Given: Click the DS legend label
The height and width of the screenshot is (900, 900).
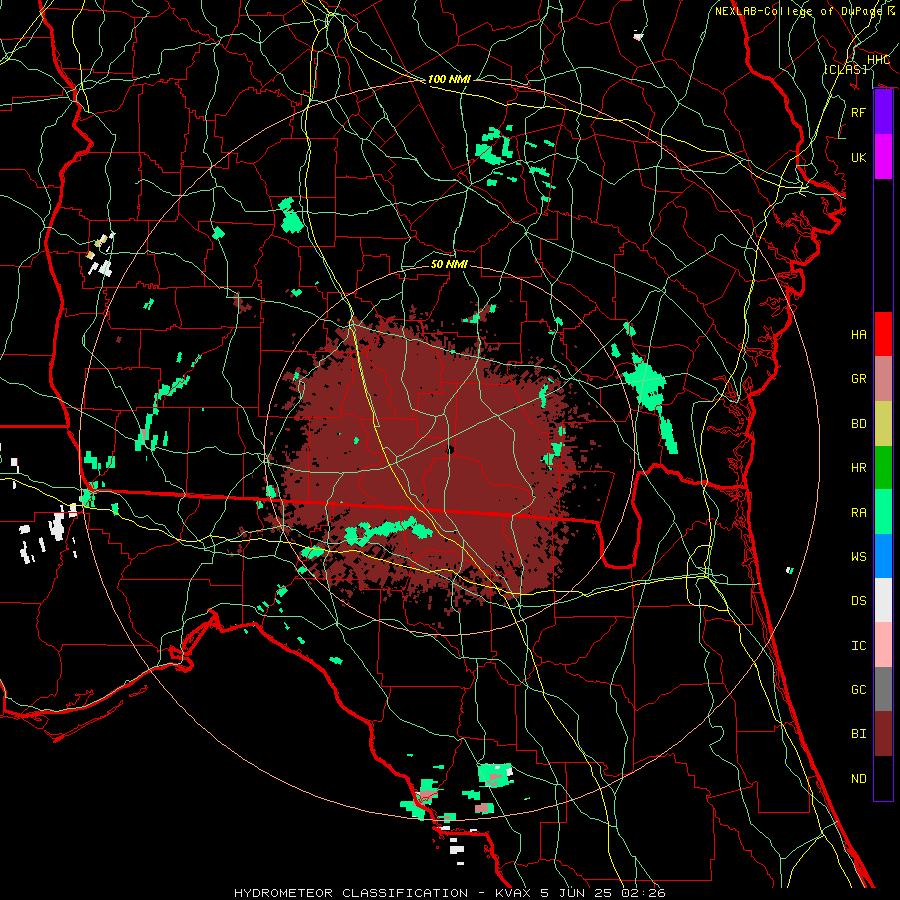Looking at the screenshot, I should point(859,600).
